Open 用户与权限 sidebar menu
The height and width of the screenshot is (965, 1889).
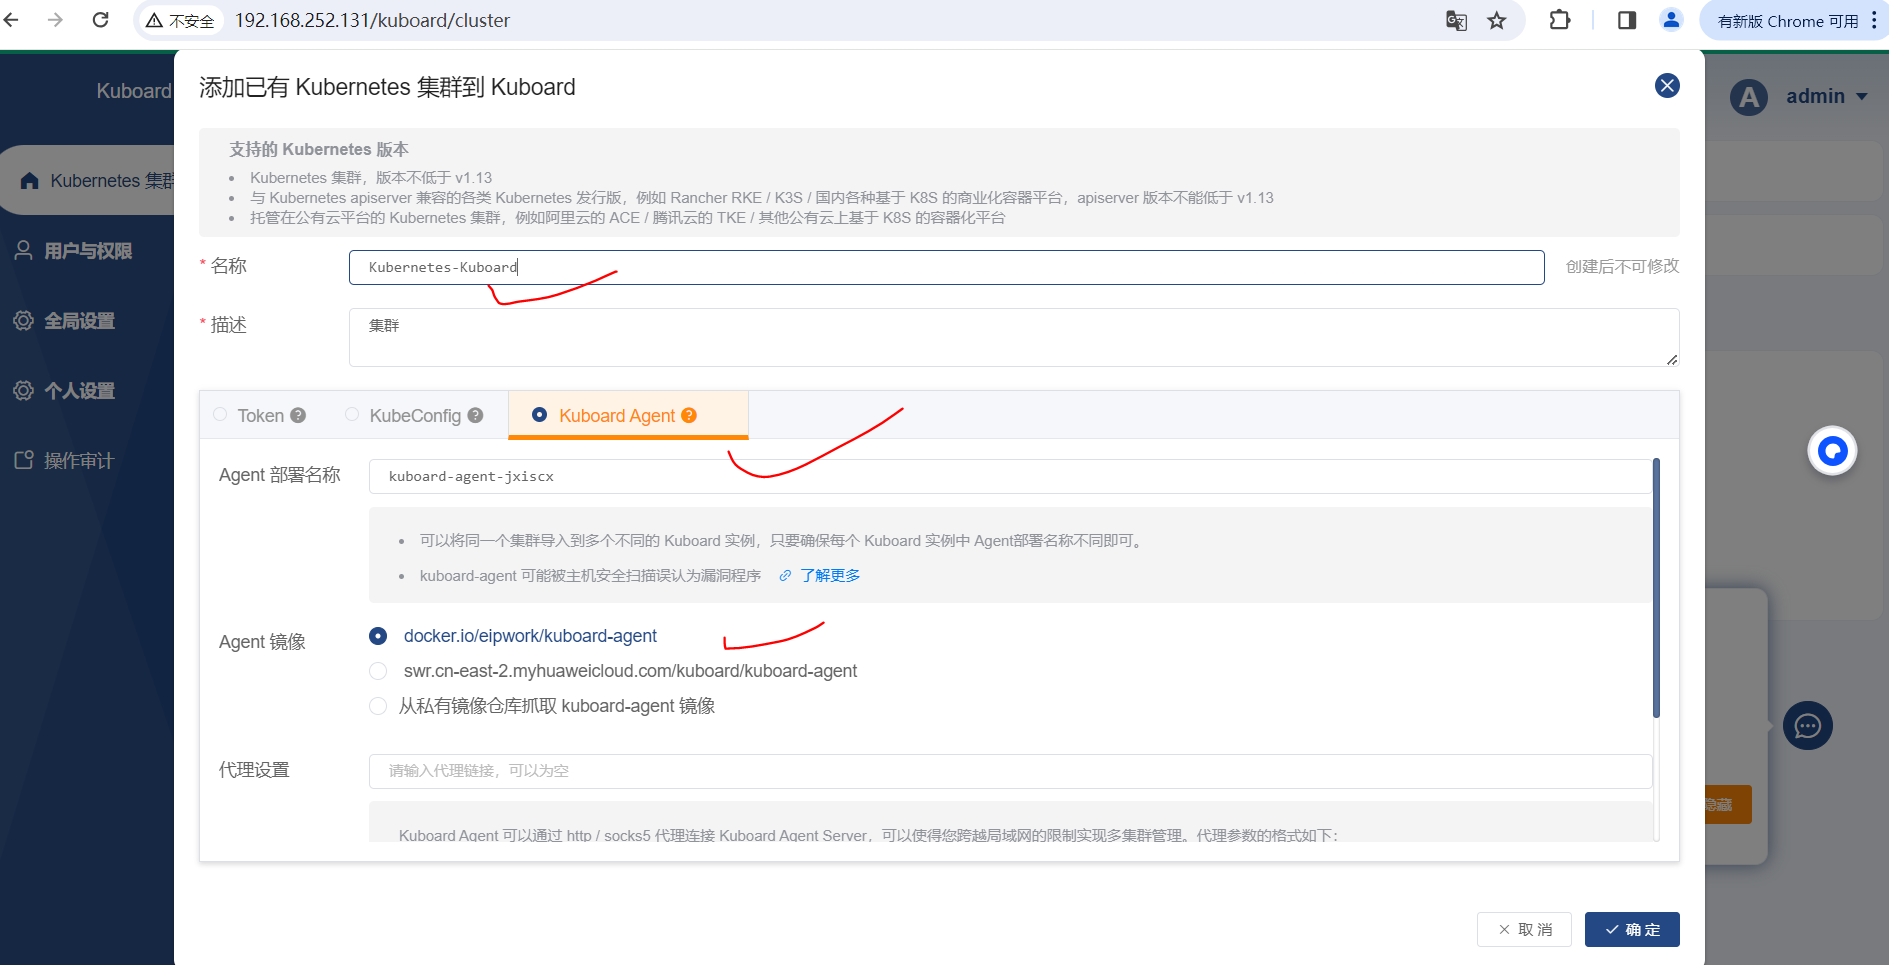coord(88,251)
